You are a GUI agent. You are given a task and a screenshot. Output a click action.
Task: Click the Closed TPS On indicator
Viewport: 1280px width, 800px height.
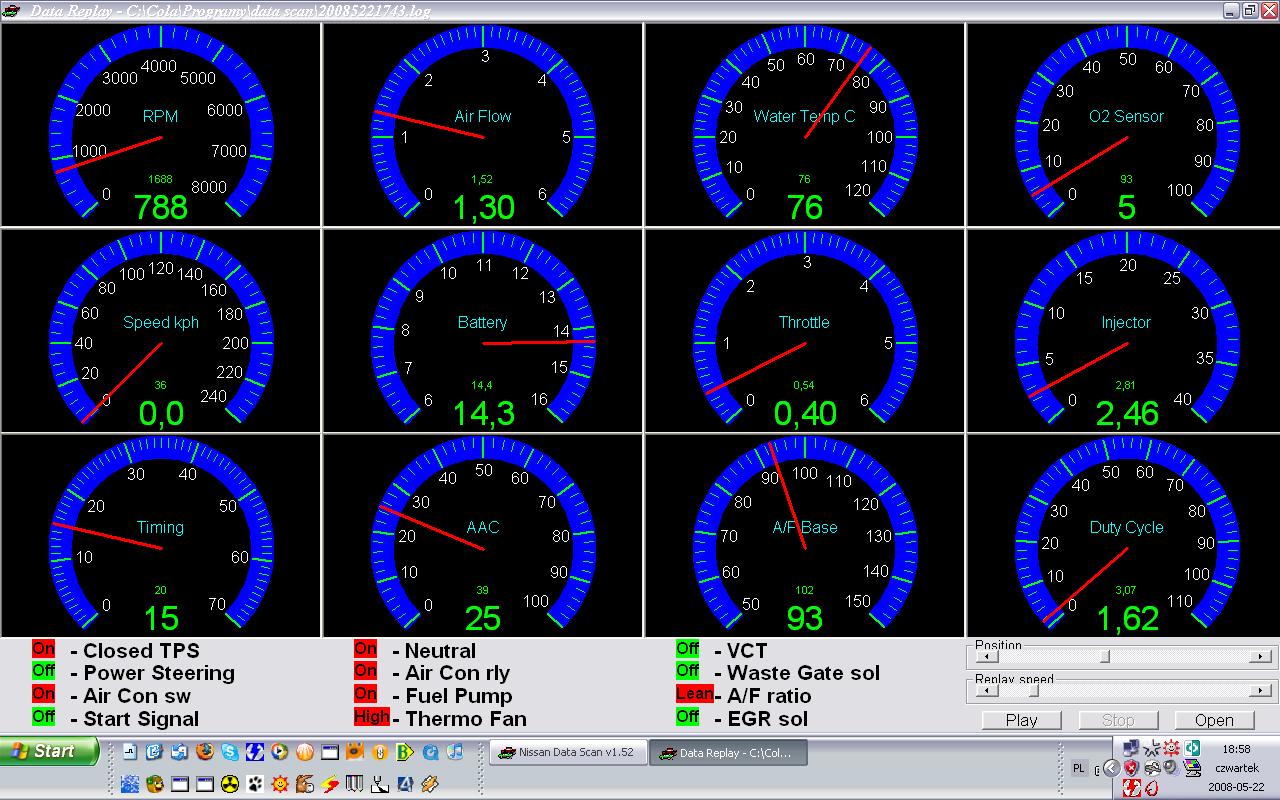click(43, 650)
